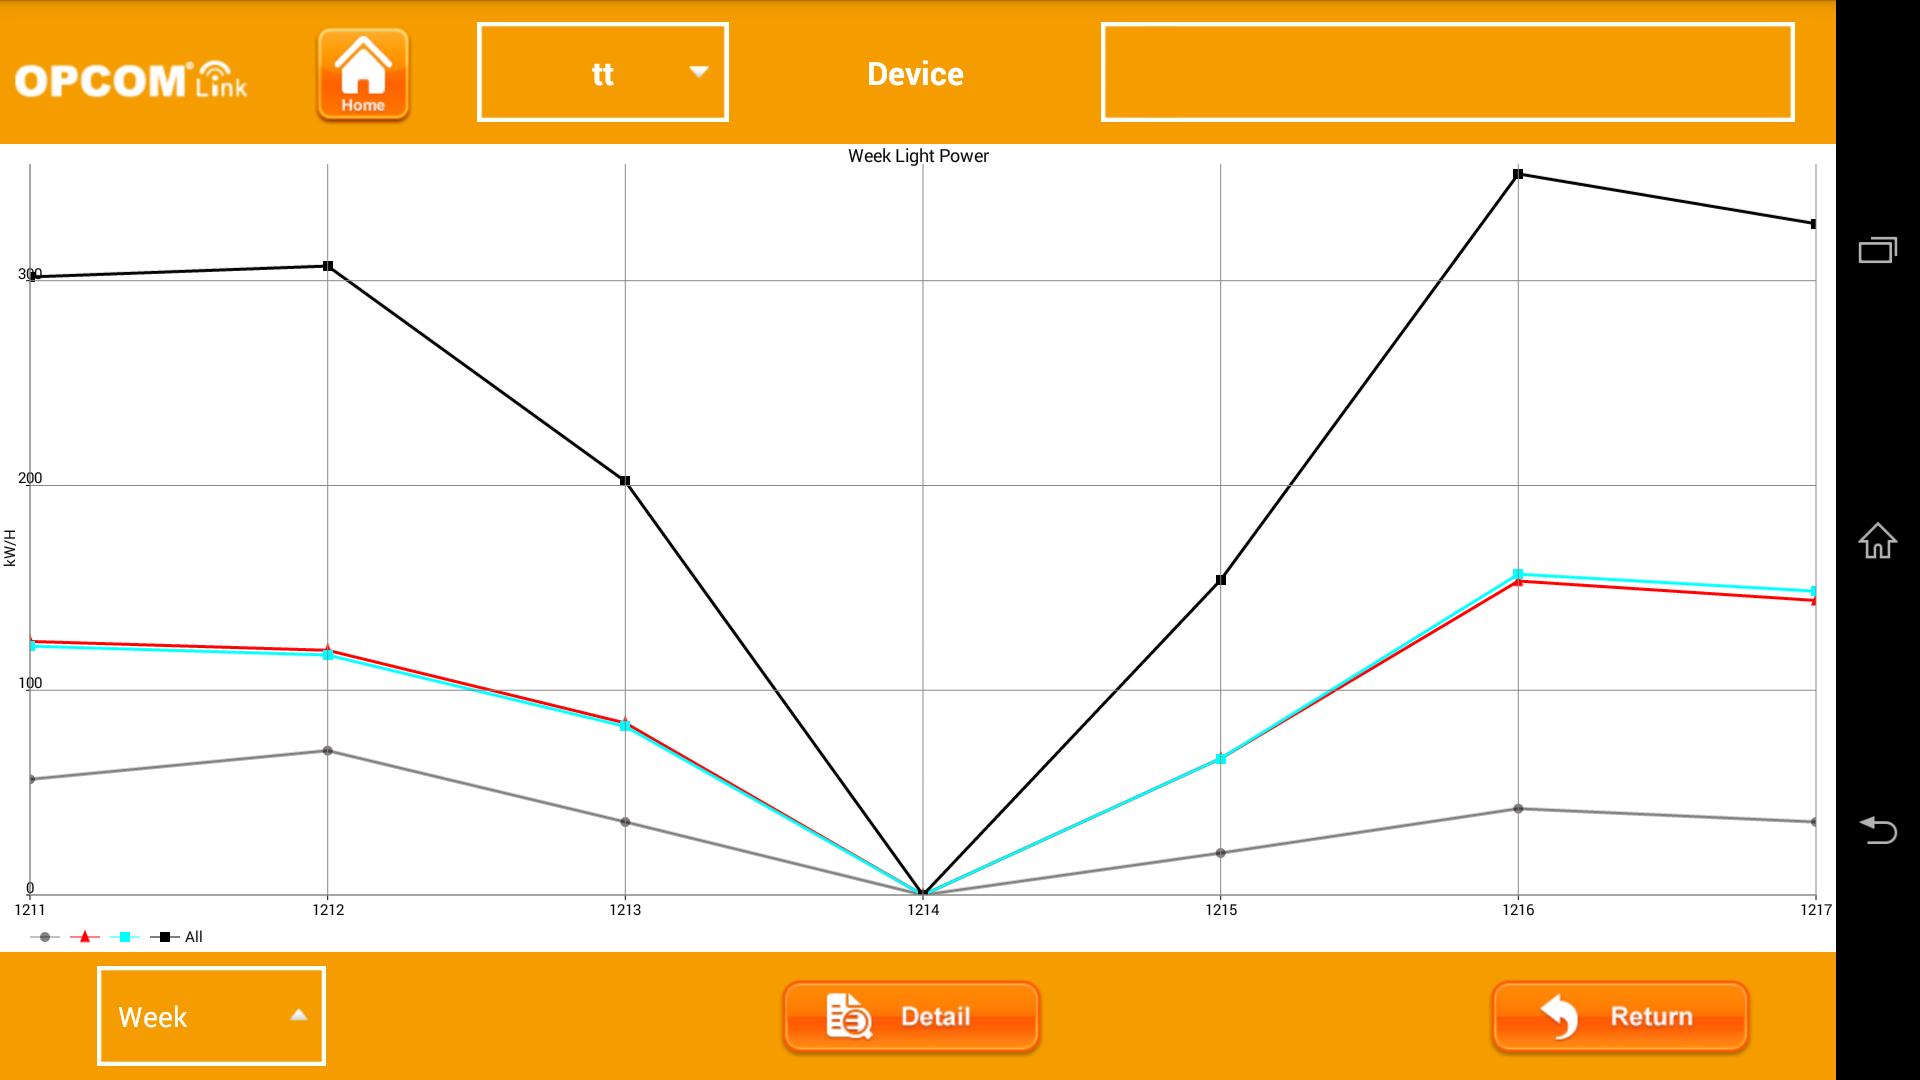The image size is (1920, 1080).
Task: Click the Home navigation icon
Action: tap(364, 73)
